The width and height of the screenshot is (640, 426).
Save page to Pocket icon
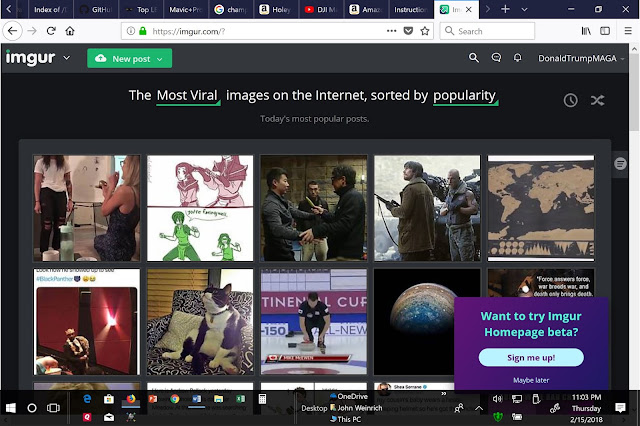[408, 31]
